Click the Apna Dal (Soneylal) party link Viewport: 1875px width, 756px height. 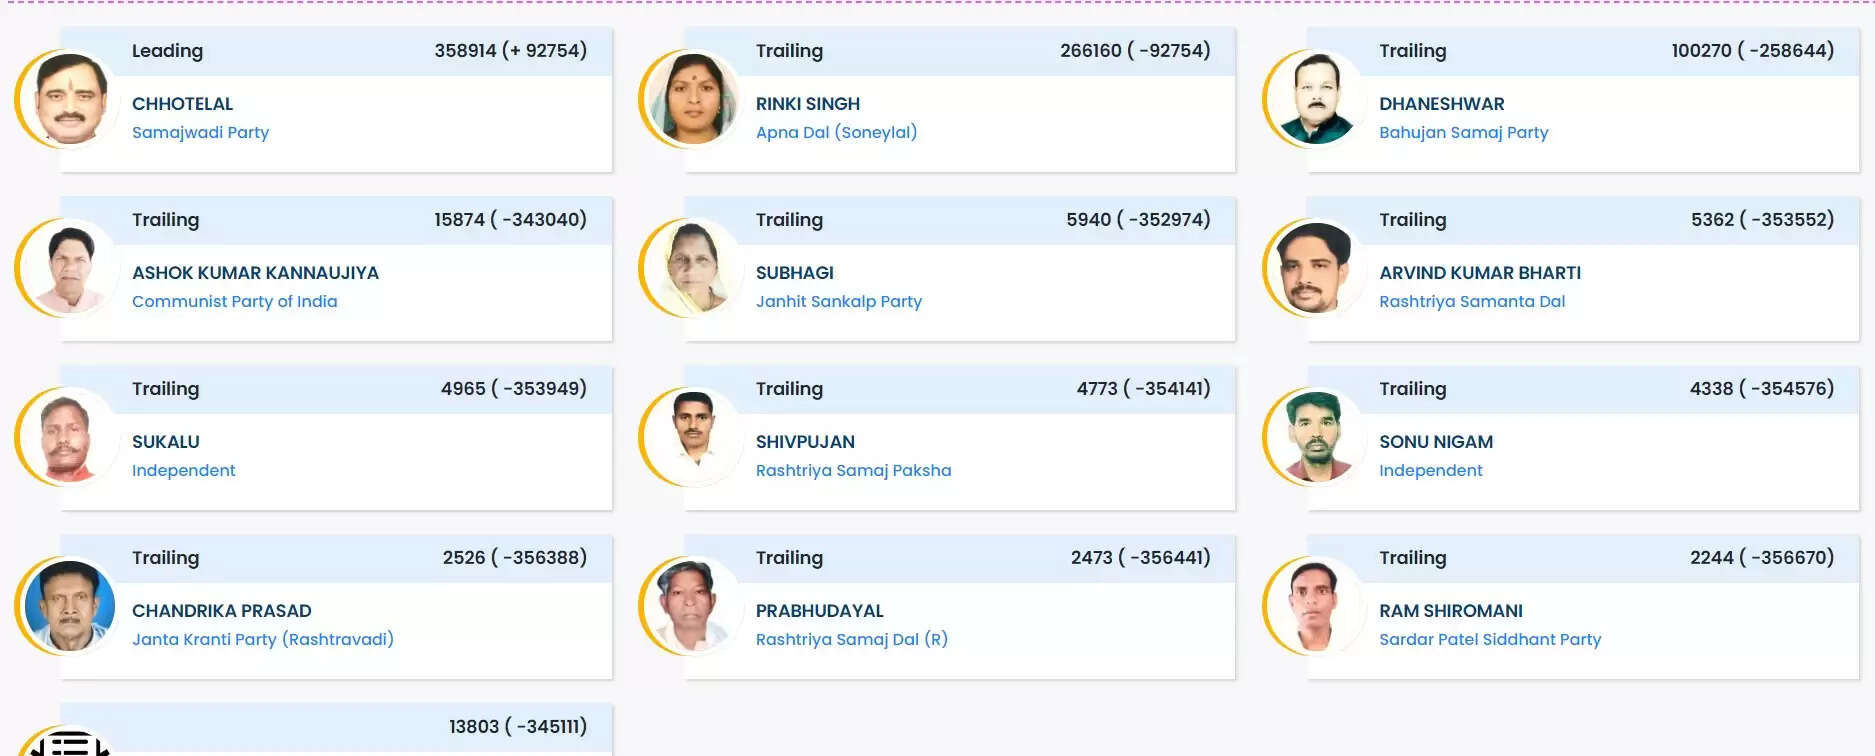[x=838, y=132]
